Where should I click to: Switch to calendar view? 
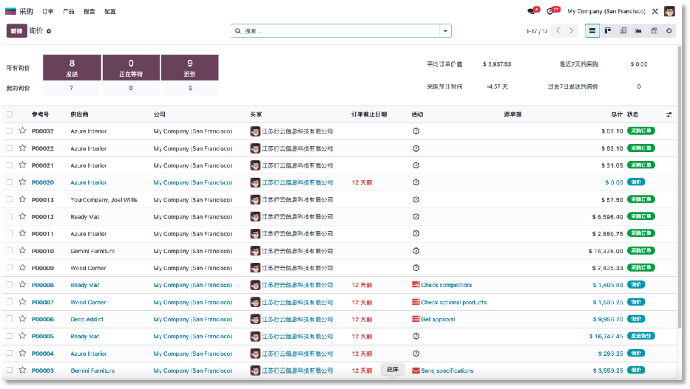click(654, 31)
